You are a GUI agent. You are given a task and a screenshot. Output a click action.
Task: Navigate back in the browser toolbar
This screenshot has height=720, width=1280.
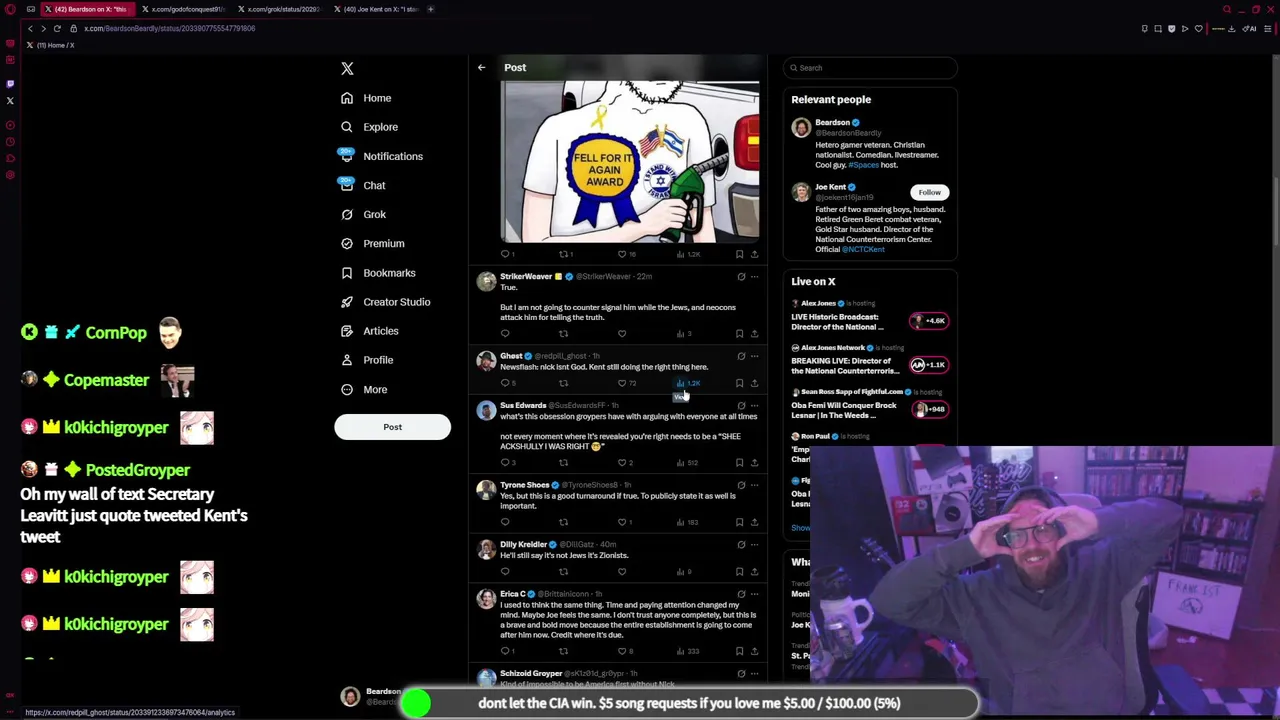tap(30, 28)
